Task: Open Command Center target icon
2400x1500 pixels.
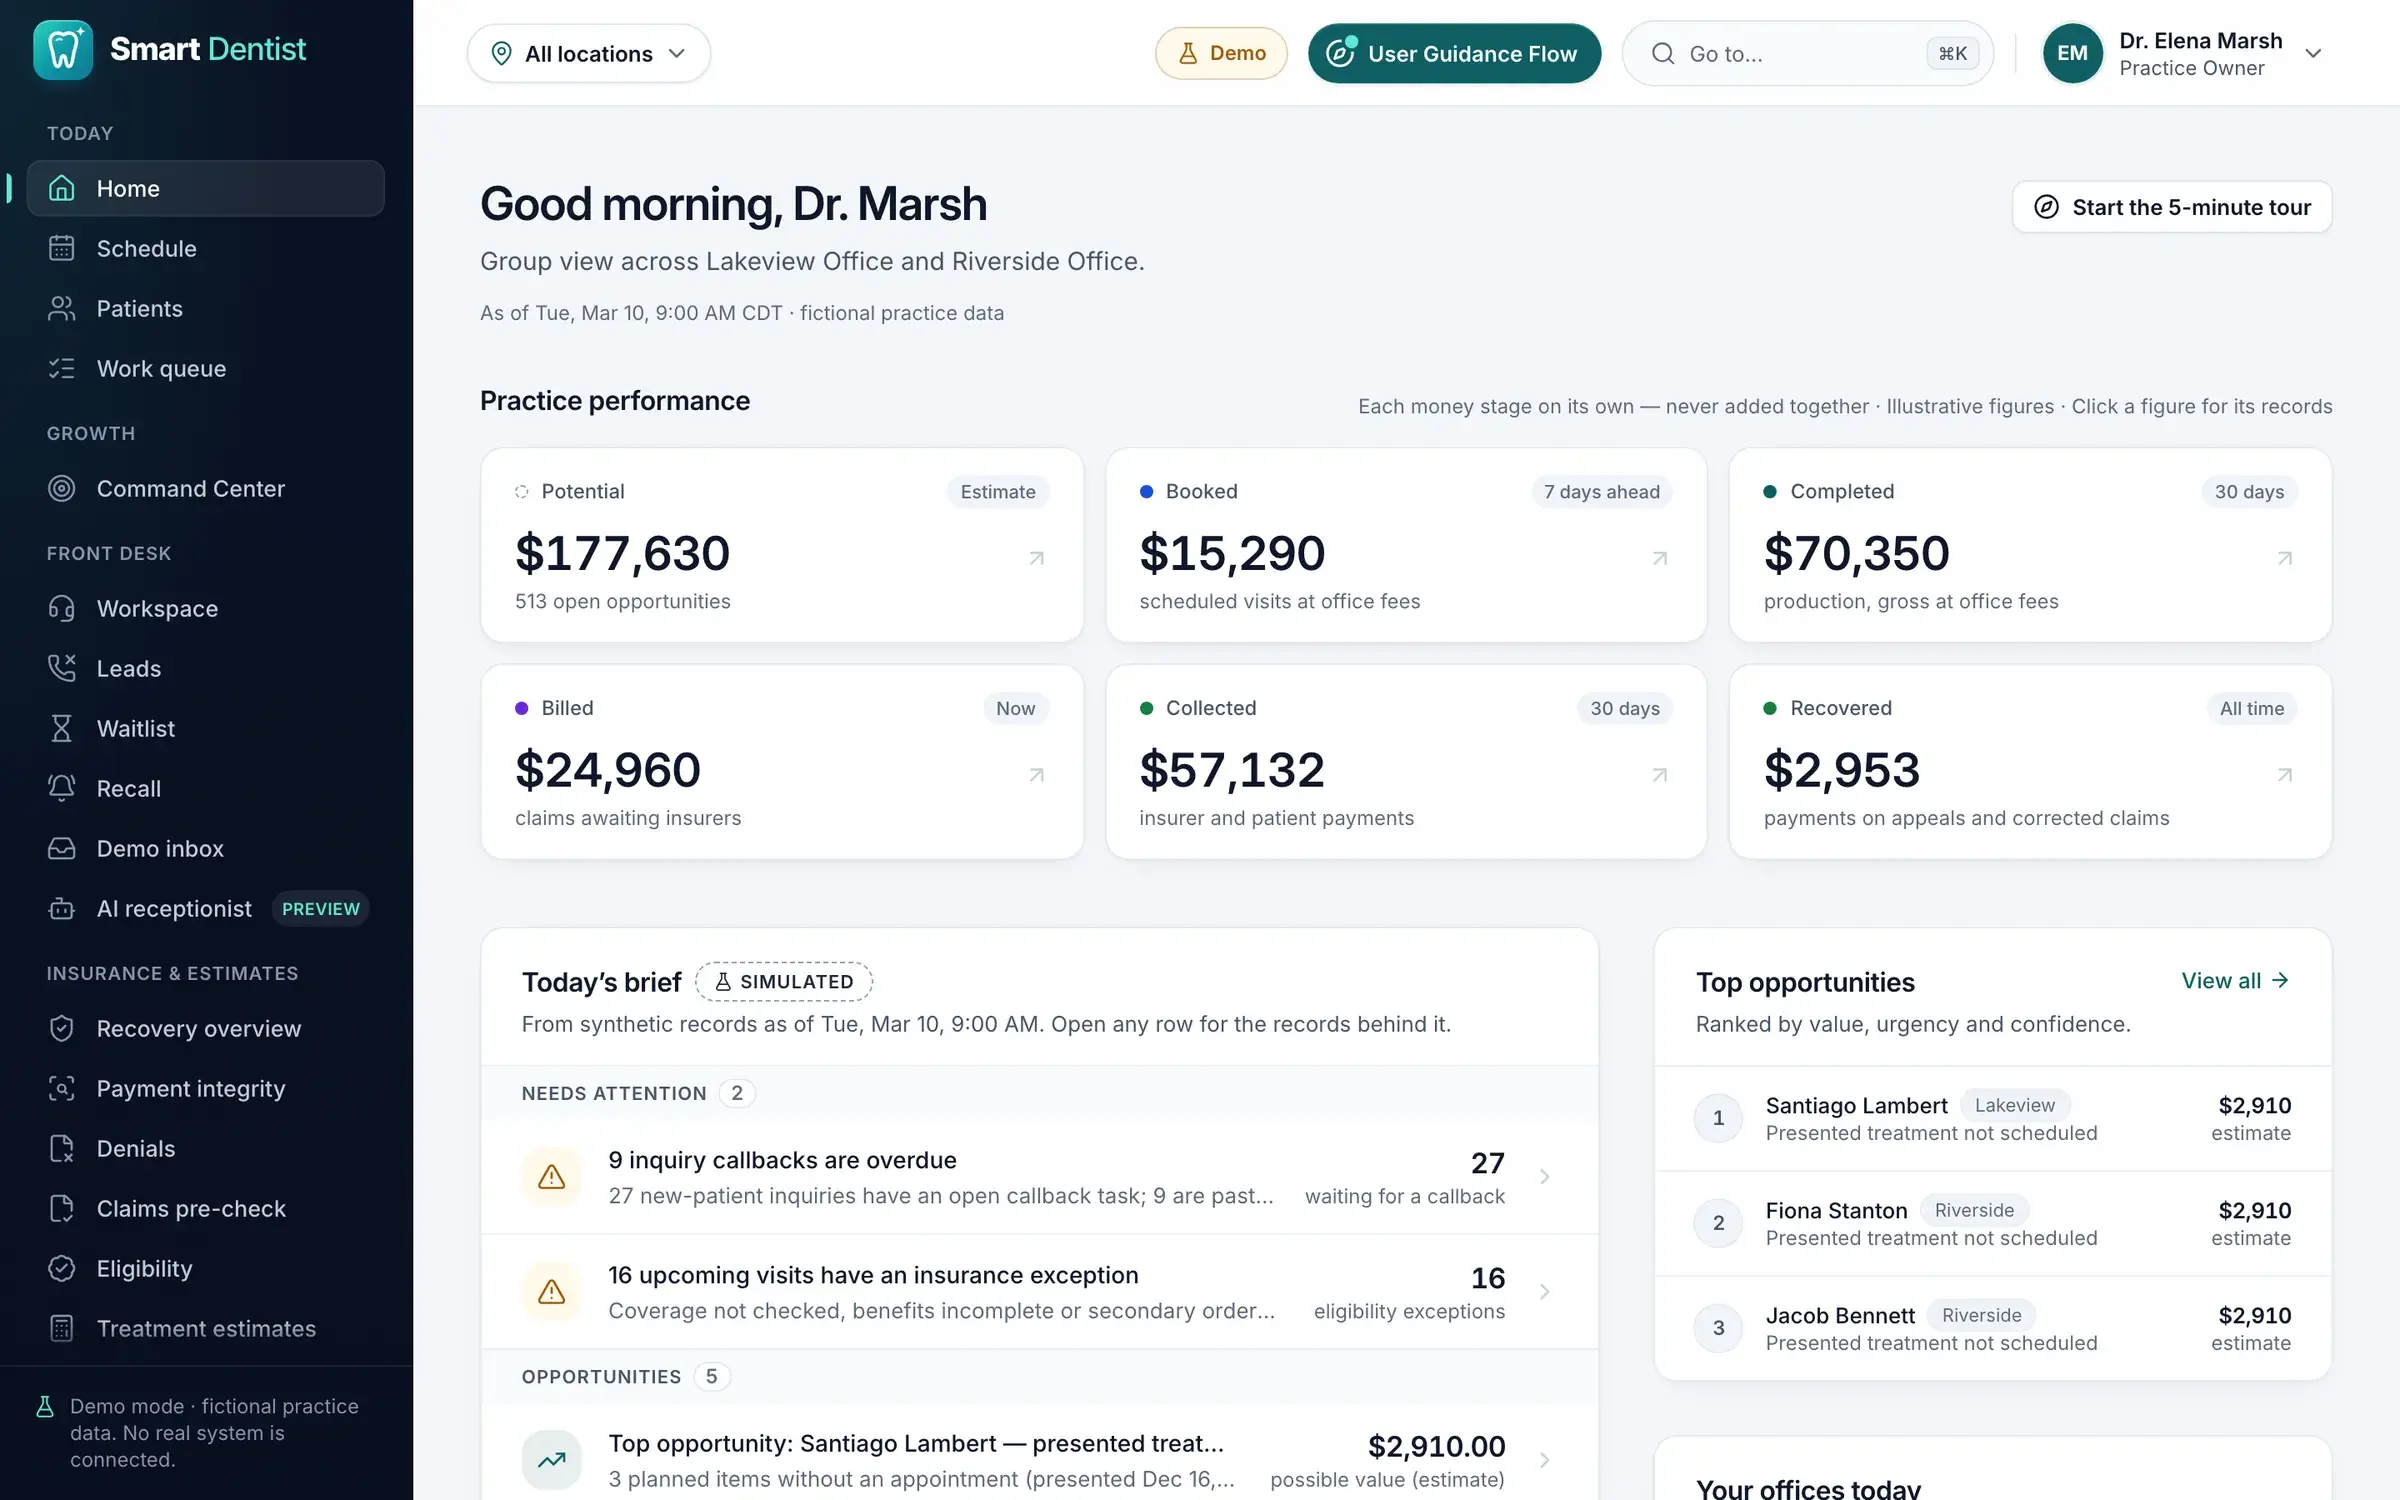Action: [62, 488]
